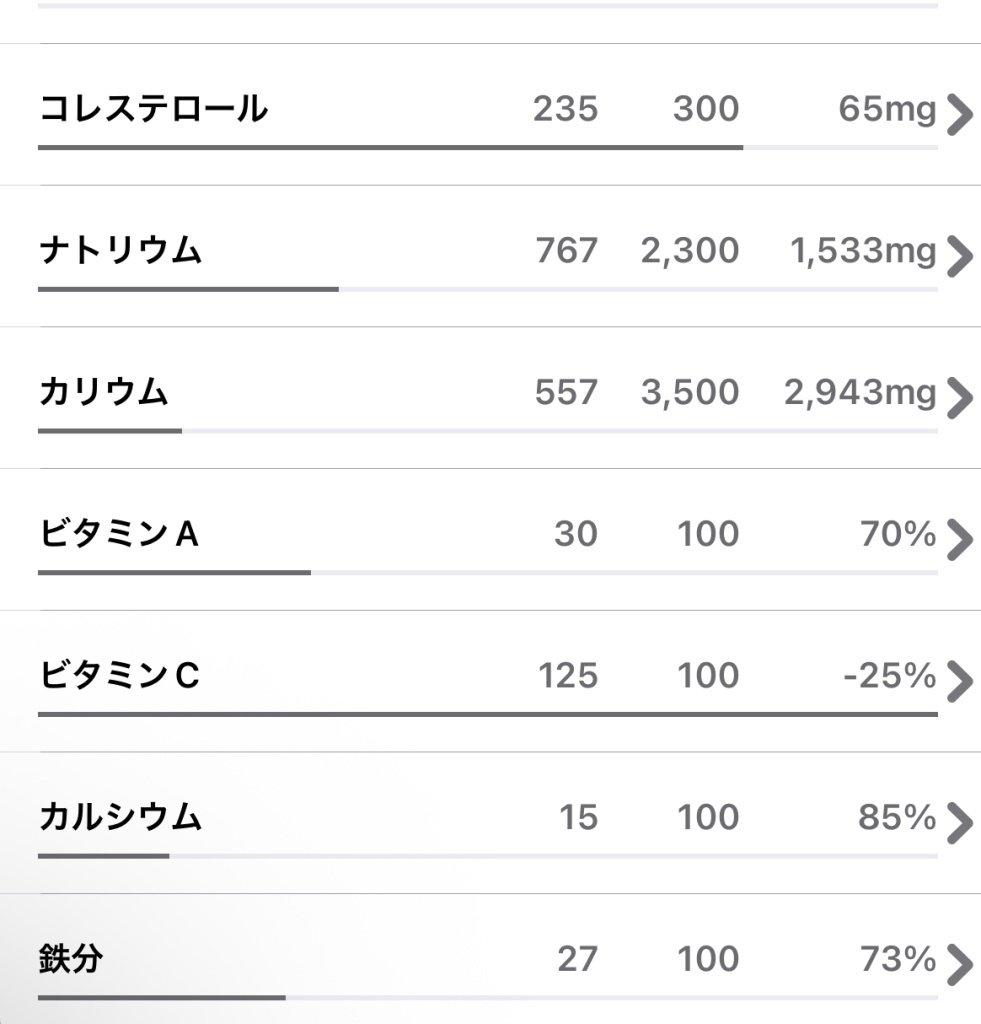Click the 65mg remaining cholesterol value
The height and width of the screenshot is (1024, 981).
point(888,109)
